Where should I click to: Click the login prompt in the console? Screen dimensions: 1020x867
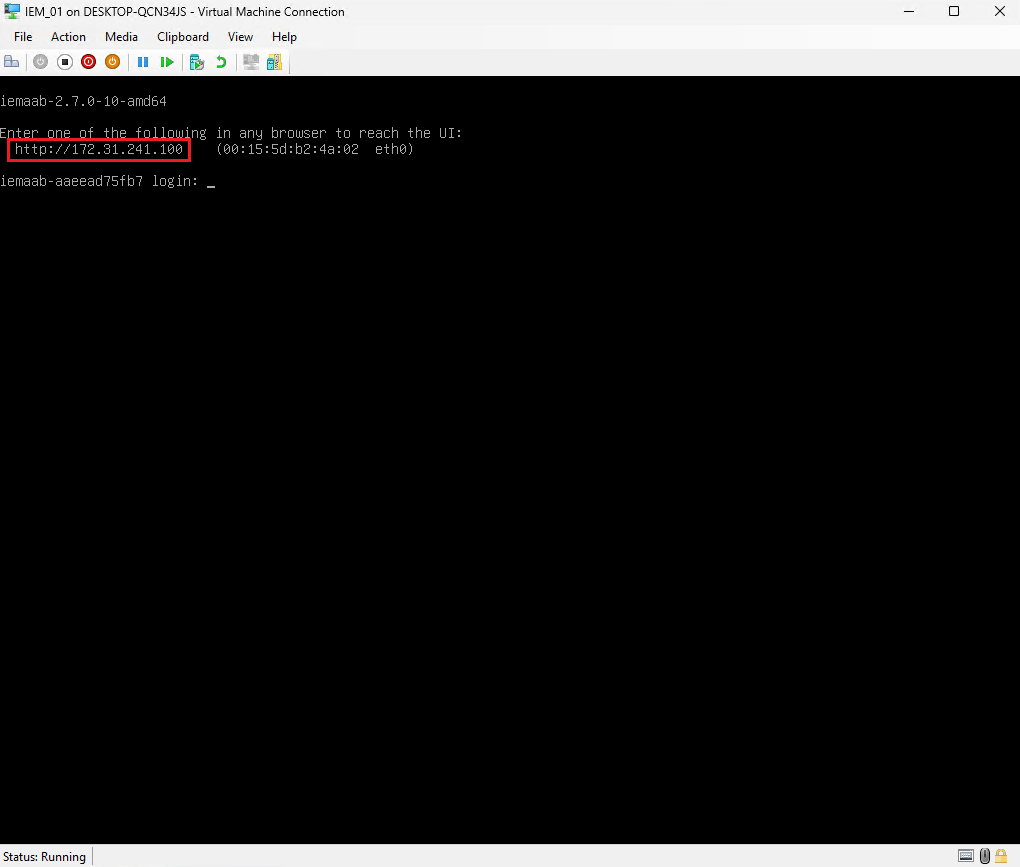(105, 181)
